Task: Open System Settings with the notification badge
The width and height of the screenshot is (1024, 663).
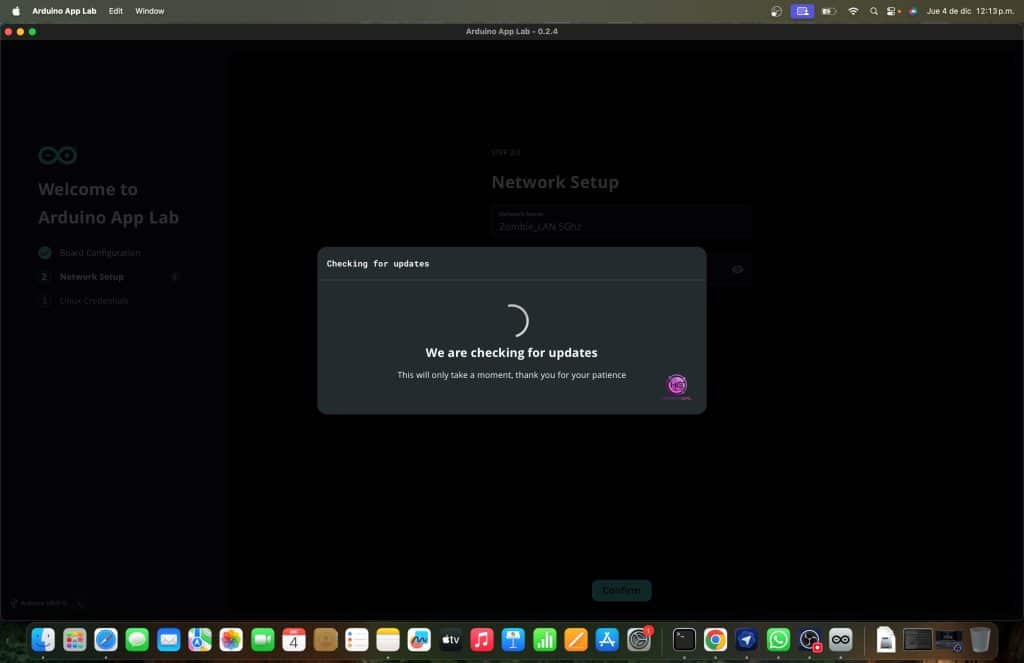Action: coord(639,639)
